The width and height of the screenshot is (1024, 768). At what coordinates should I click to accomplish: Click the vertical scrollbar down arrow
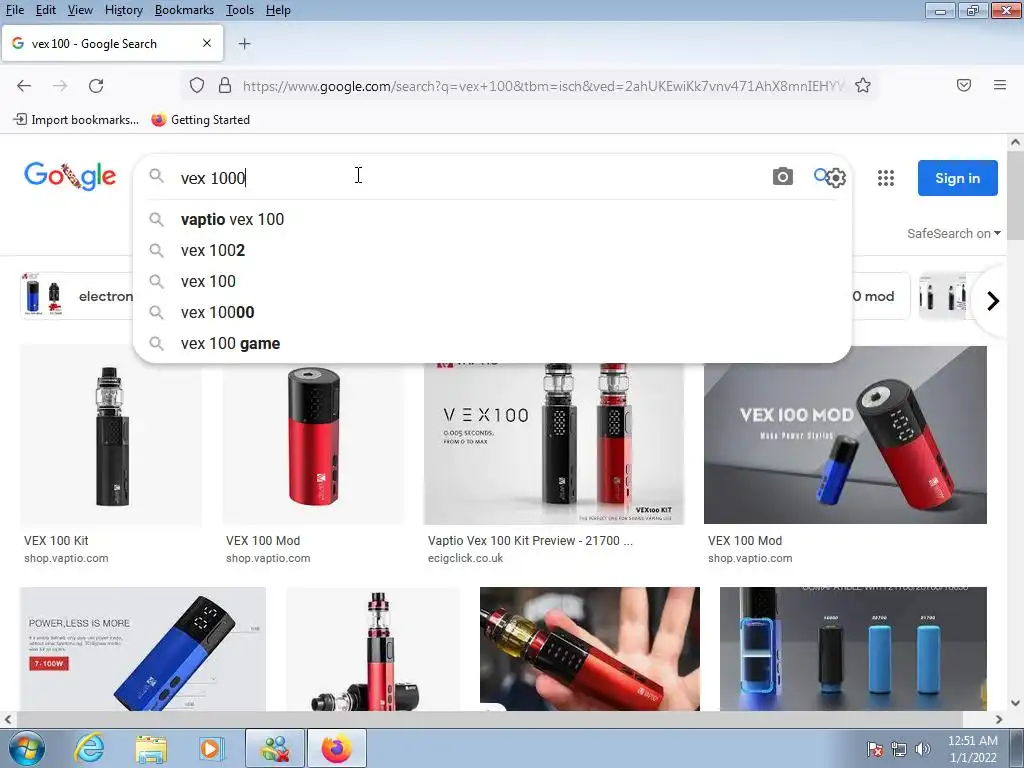click(x=1016, y=703)
